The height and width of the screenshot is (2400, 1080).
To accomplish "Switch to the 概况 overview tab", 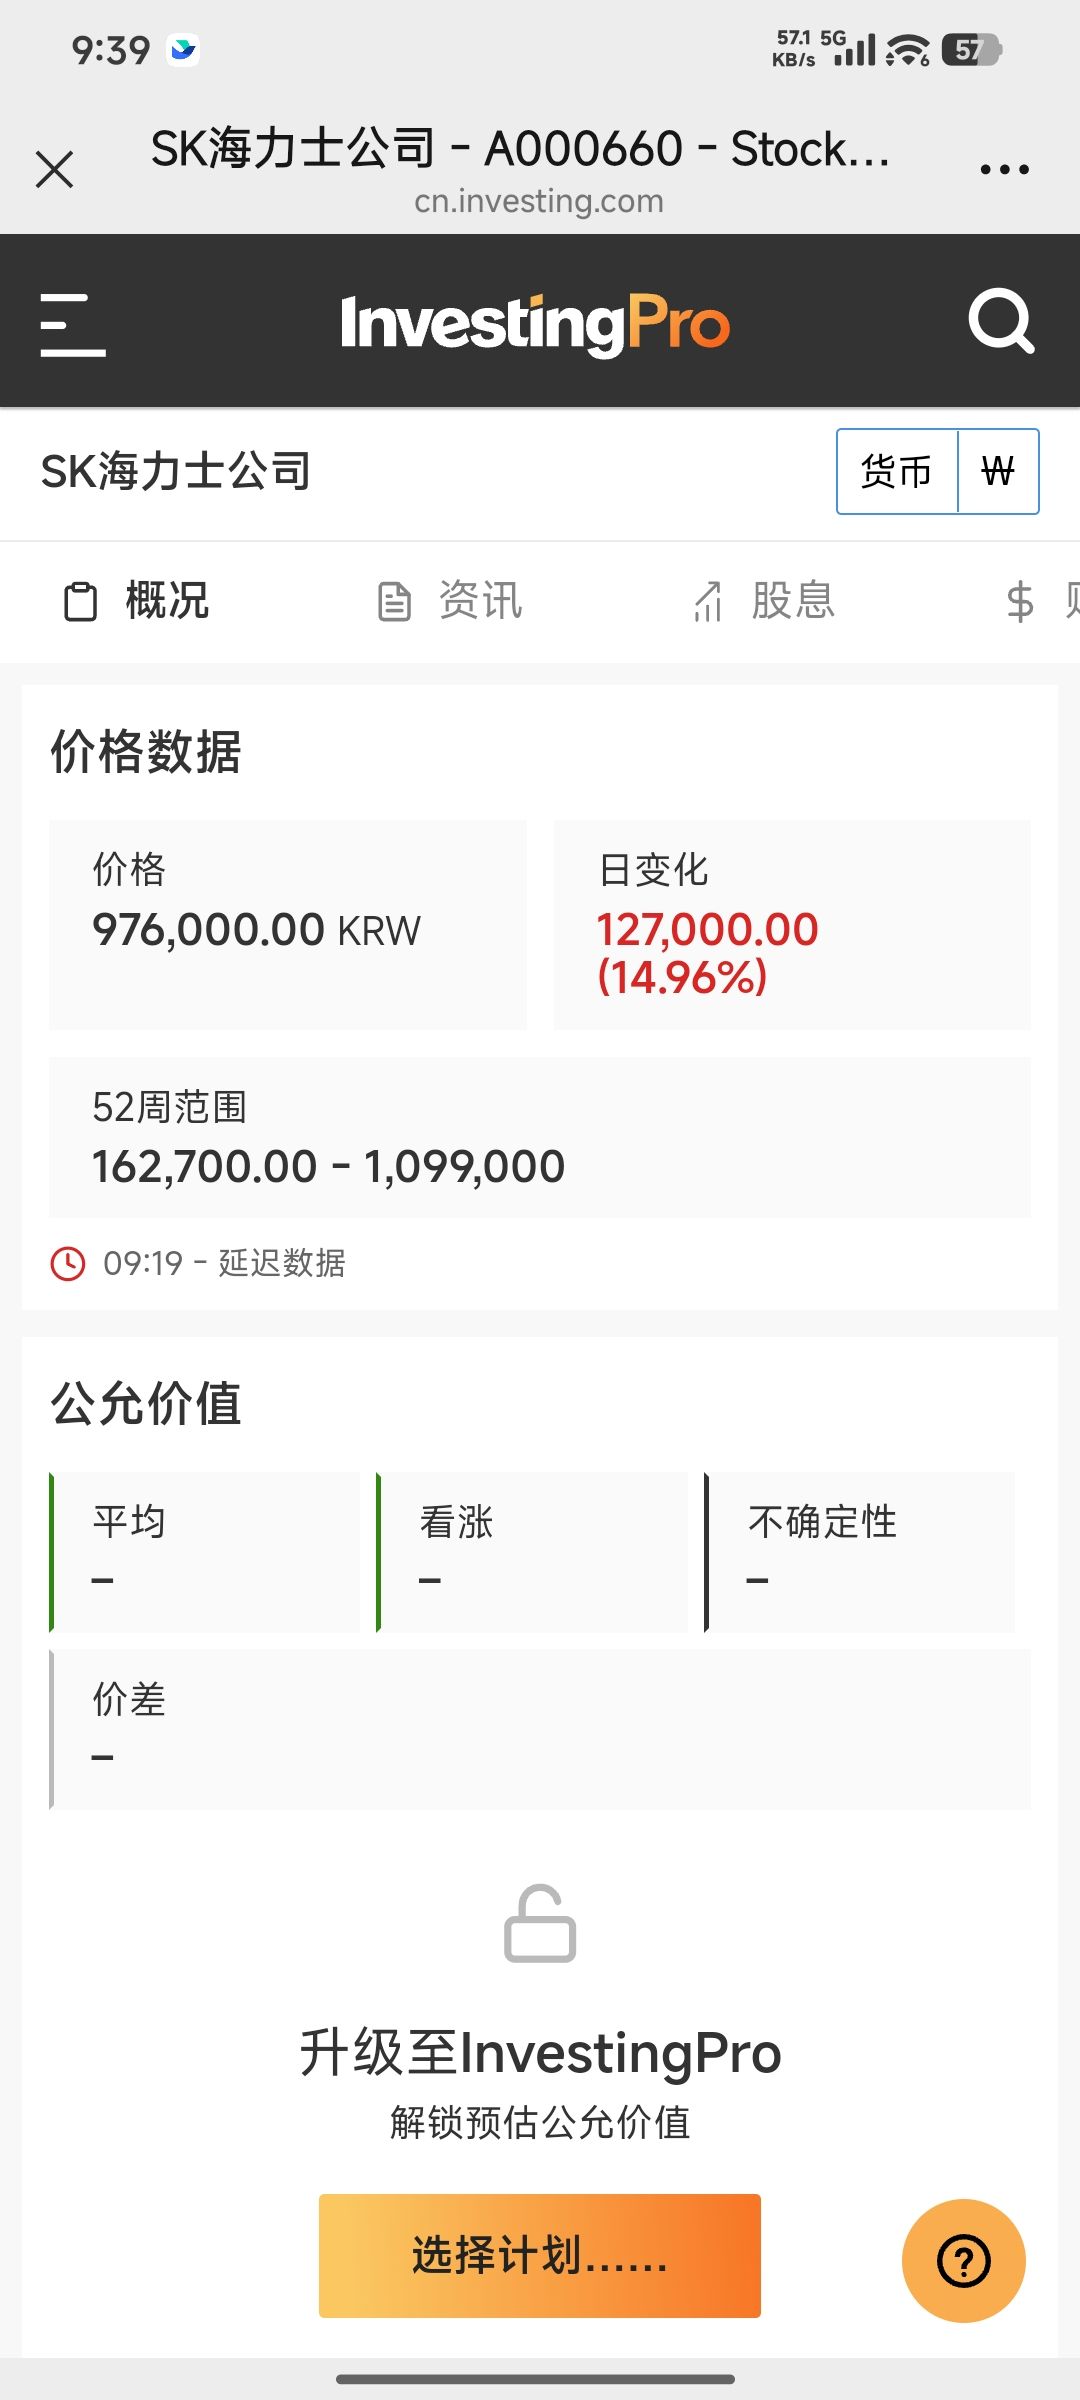I will click(x=137, y=601).
